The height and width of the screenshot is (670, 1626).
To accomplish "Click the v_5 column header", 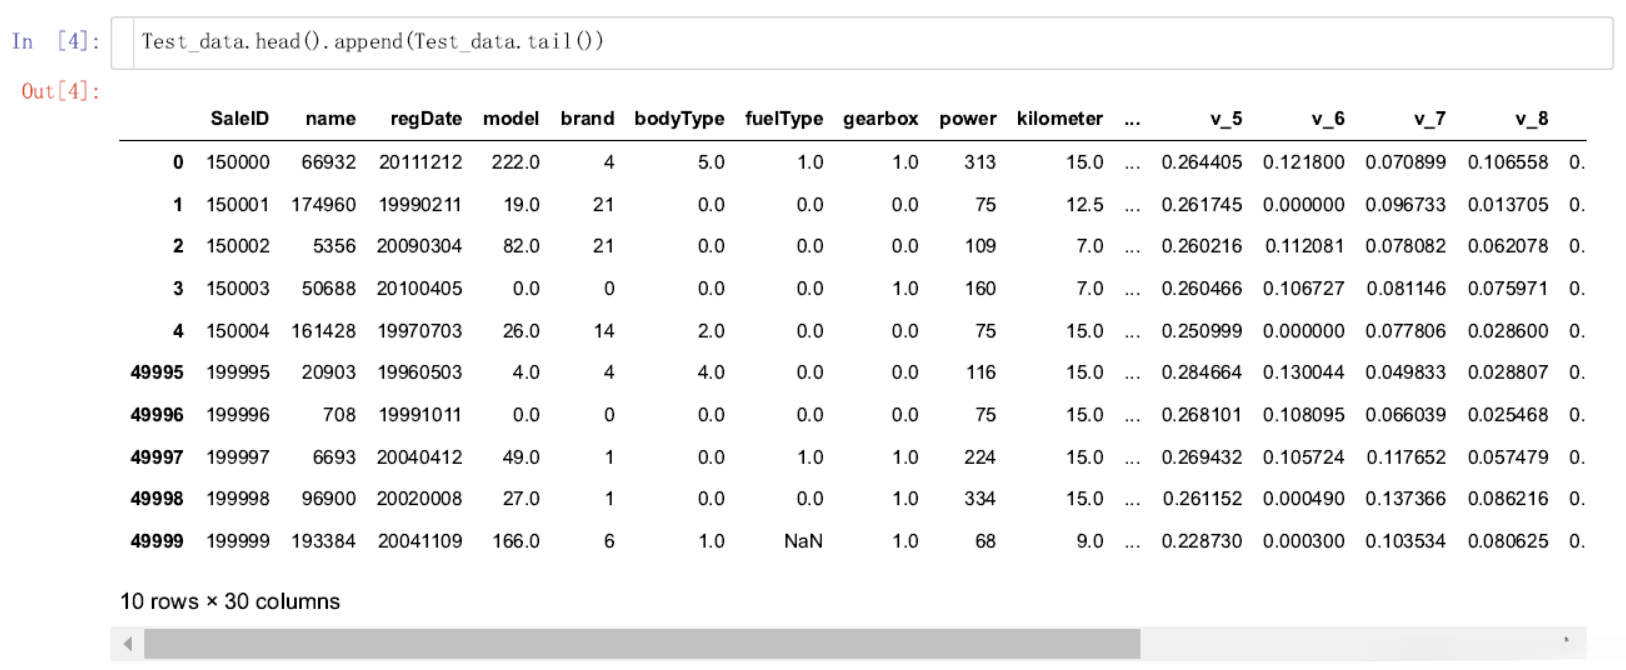I will click(1226, 119).
